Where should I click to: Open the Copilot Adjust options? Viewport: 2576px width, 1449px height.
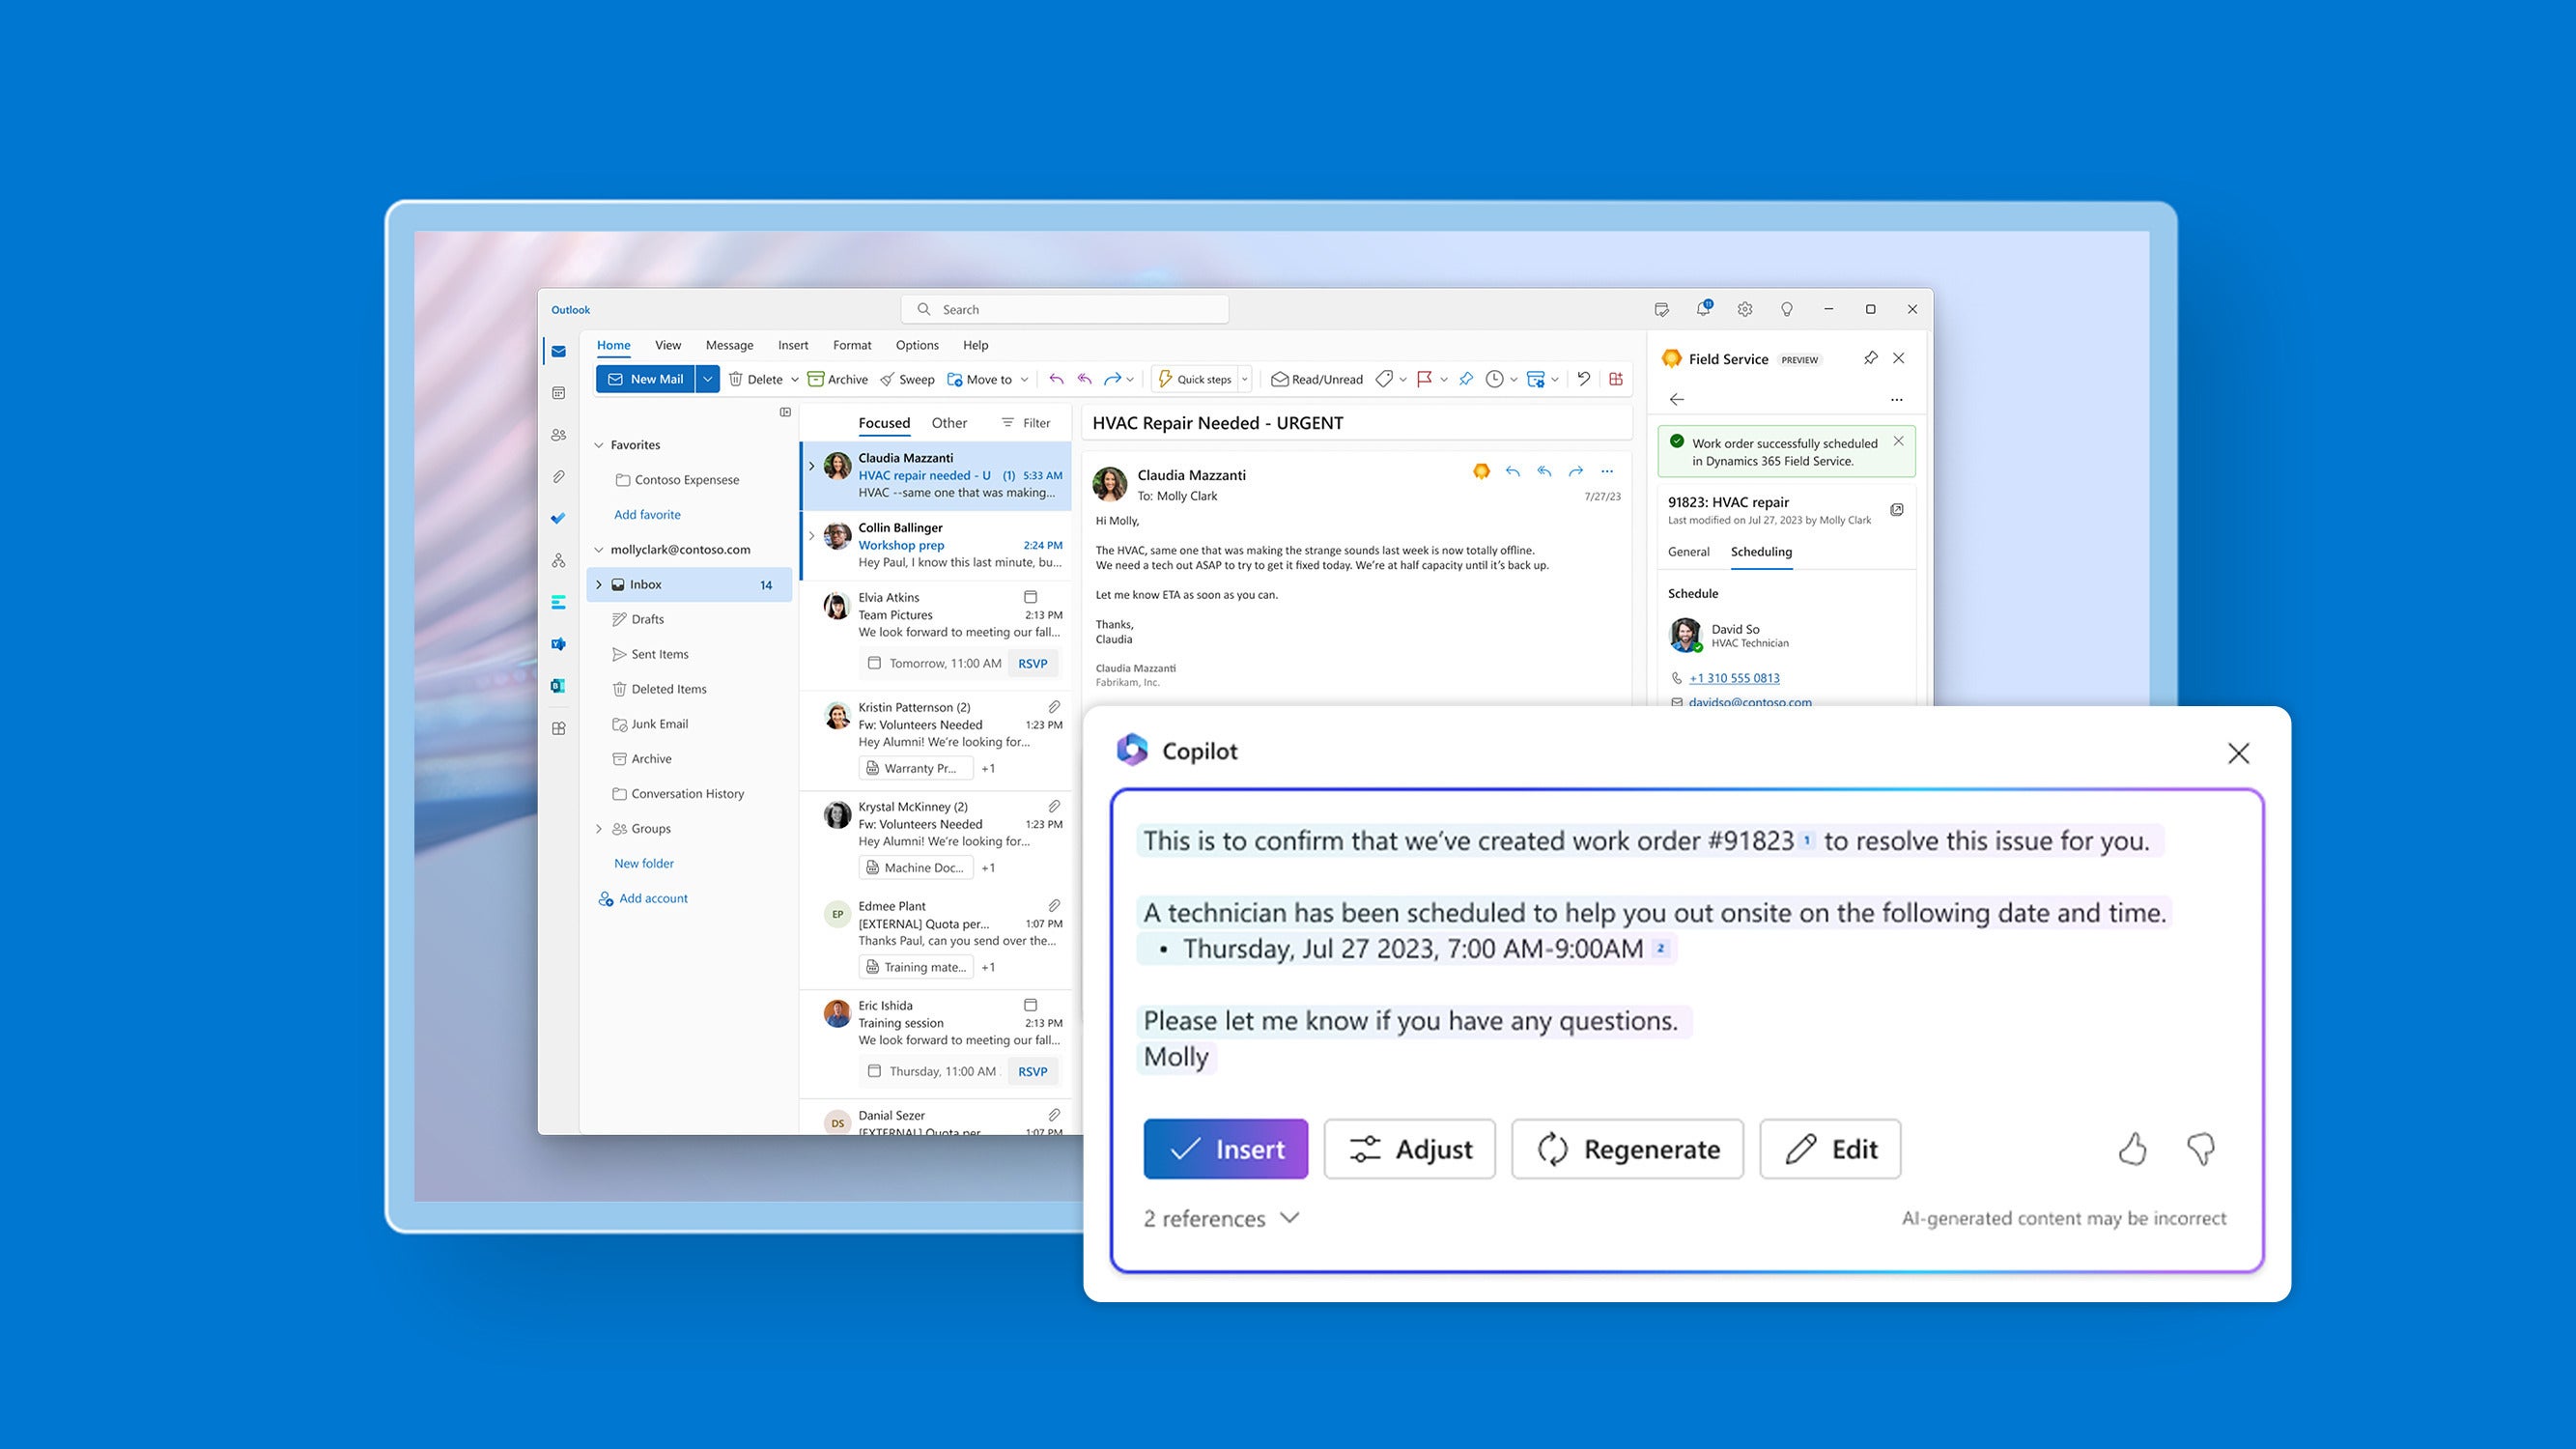click(x=1408, y=1149)
